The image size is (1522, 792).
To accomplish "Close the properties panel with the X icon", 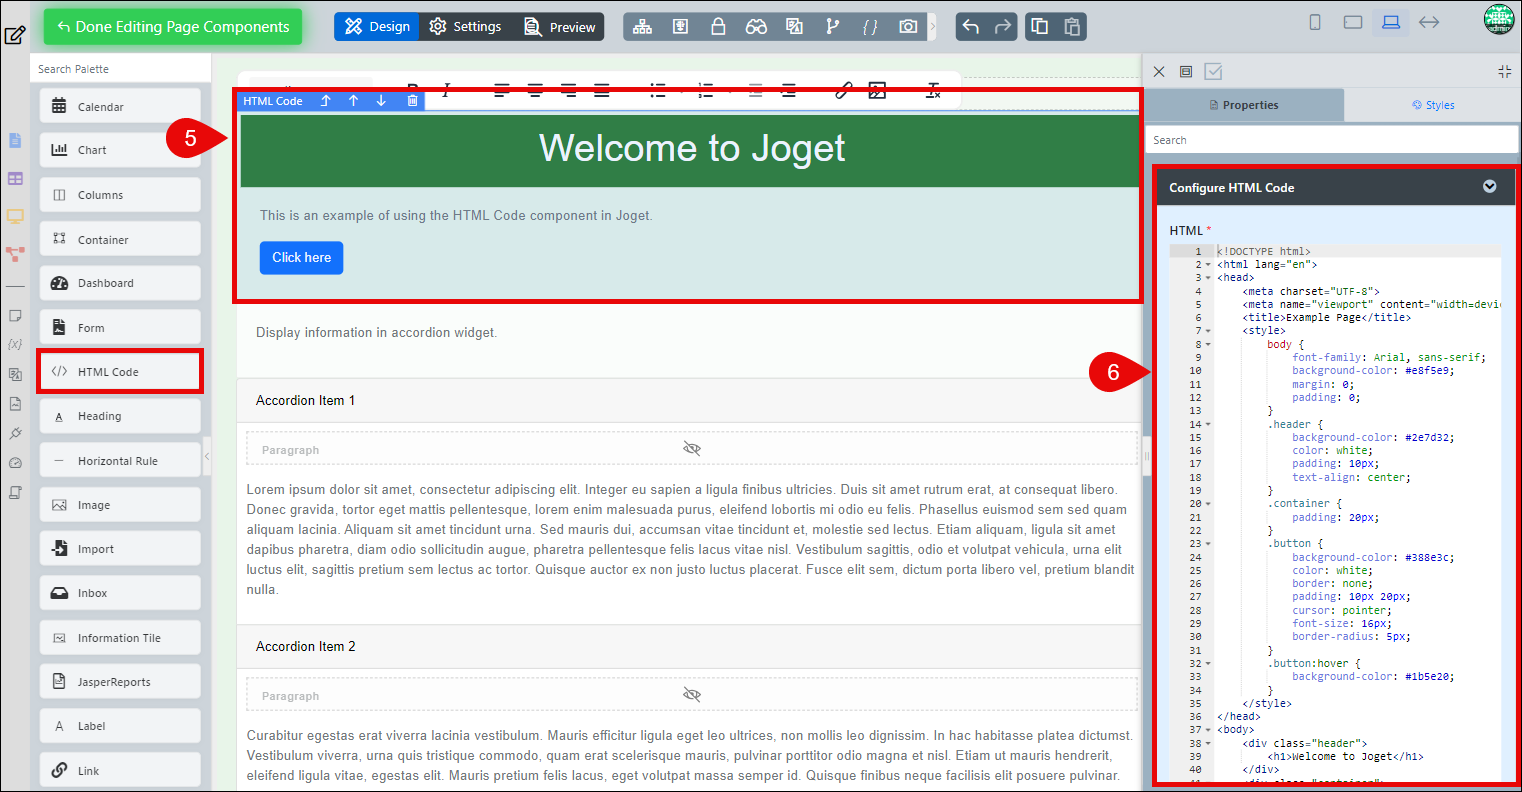I will (1159, 72).
